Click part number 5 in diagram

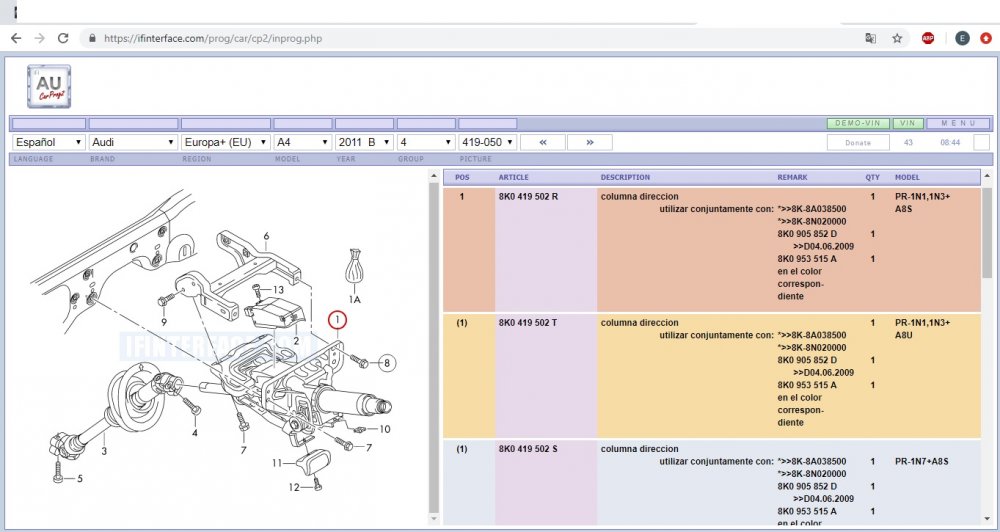pos(80,478)
